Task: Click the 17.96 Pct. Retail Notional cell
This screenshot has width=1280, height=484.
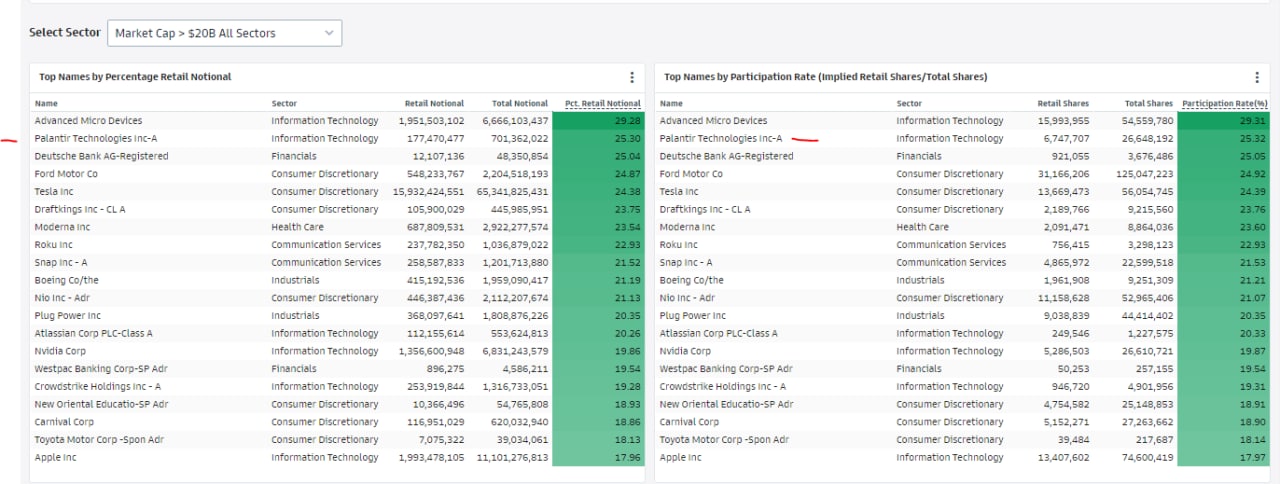Action: coord(598,457)
